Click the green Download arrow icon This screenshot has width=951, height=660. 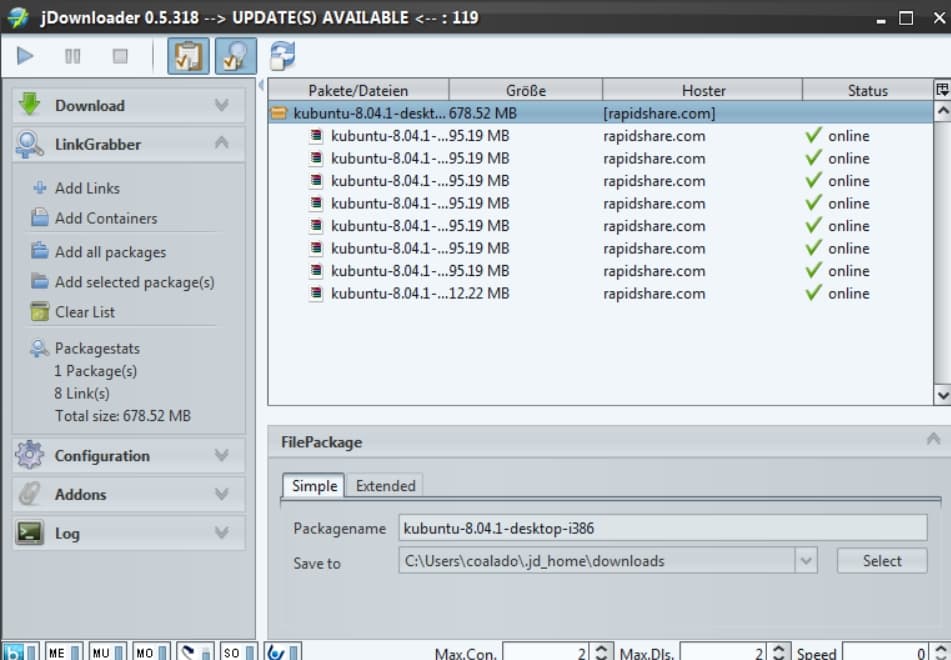[29, 104]
